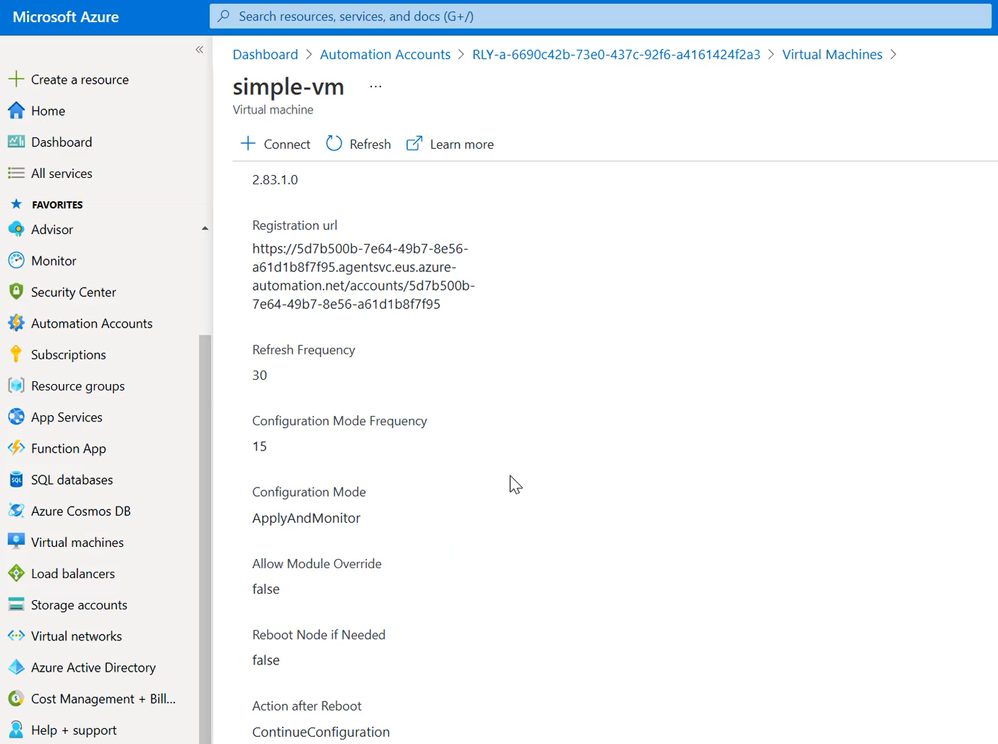The image size is (998, 744).
Task: Select Subscriptions in the favorites list
Action: [x=68, y=354]
